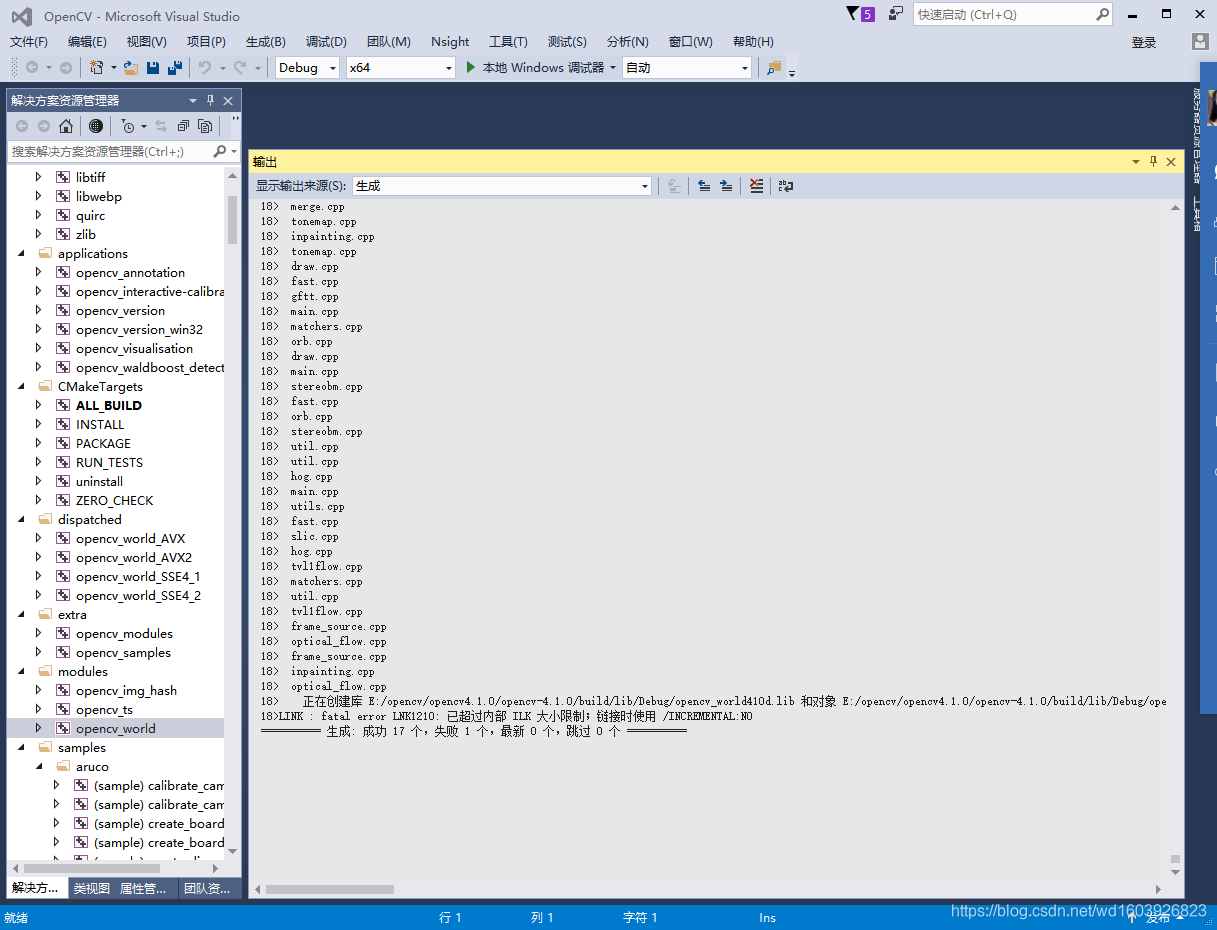This screenshot has width=1217, height=930.
Task: Click the search magnifier in Quick Launch
Action: click(x=1102, y=14)
